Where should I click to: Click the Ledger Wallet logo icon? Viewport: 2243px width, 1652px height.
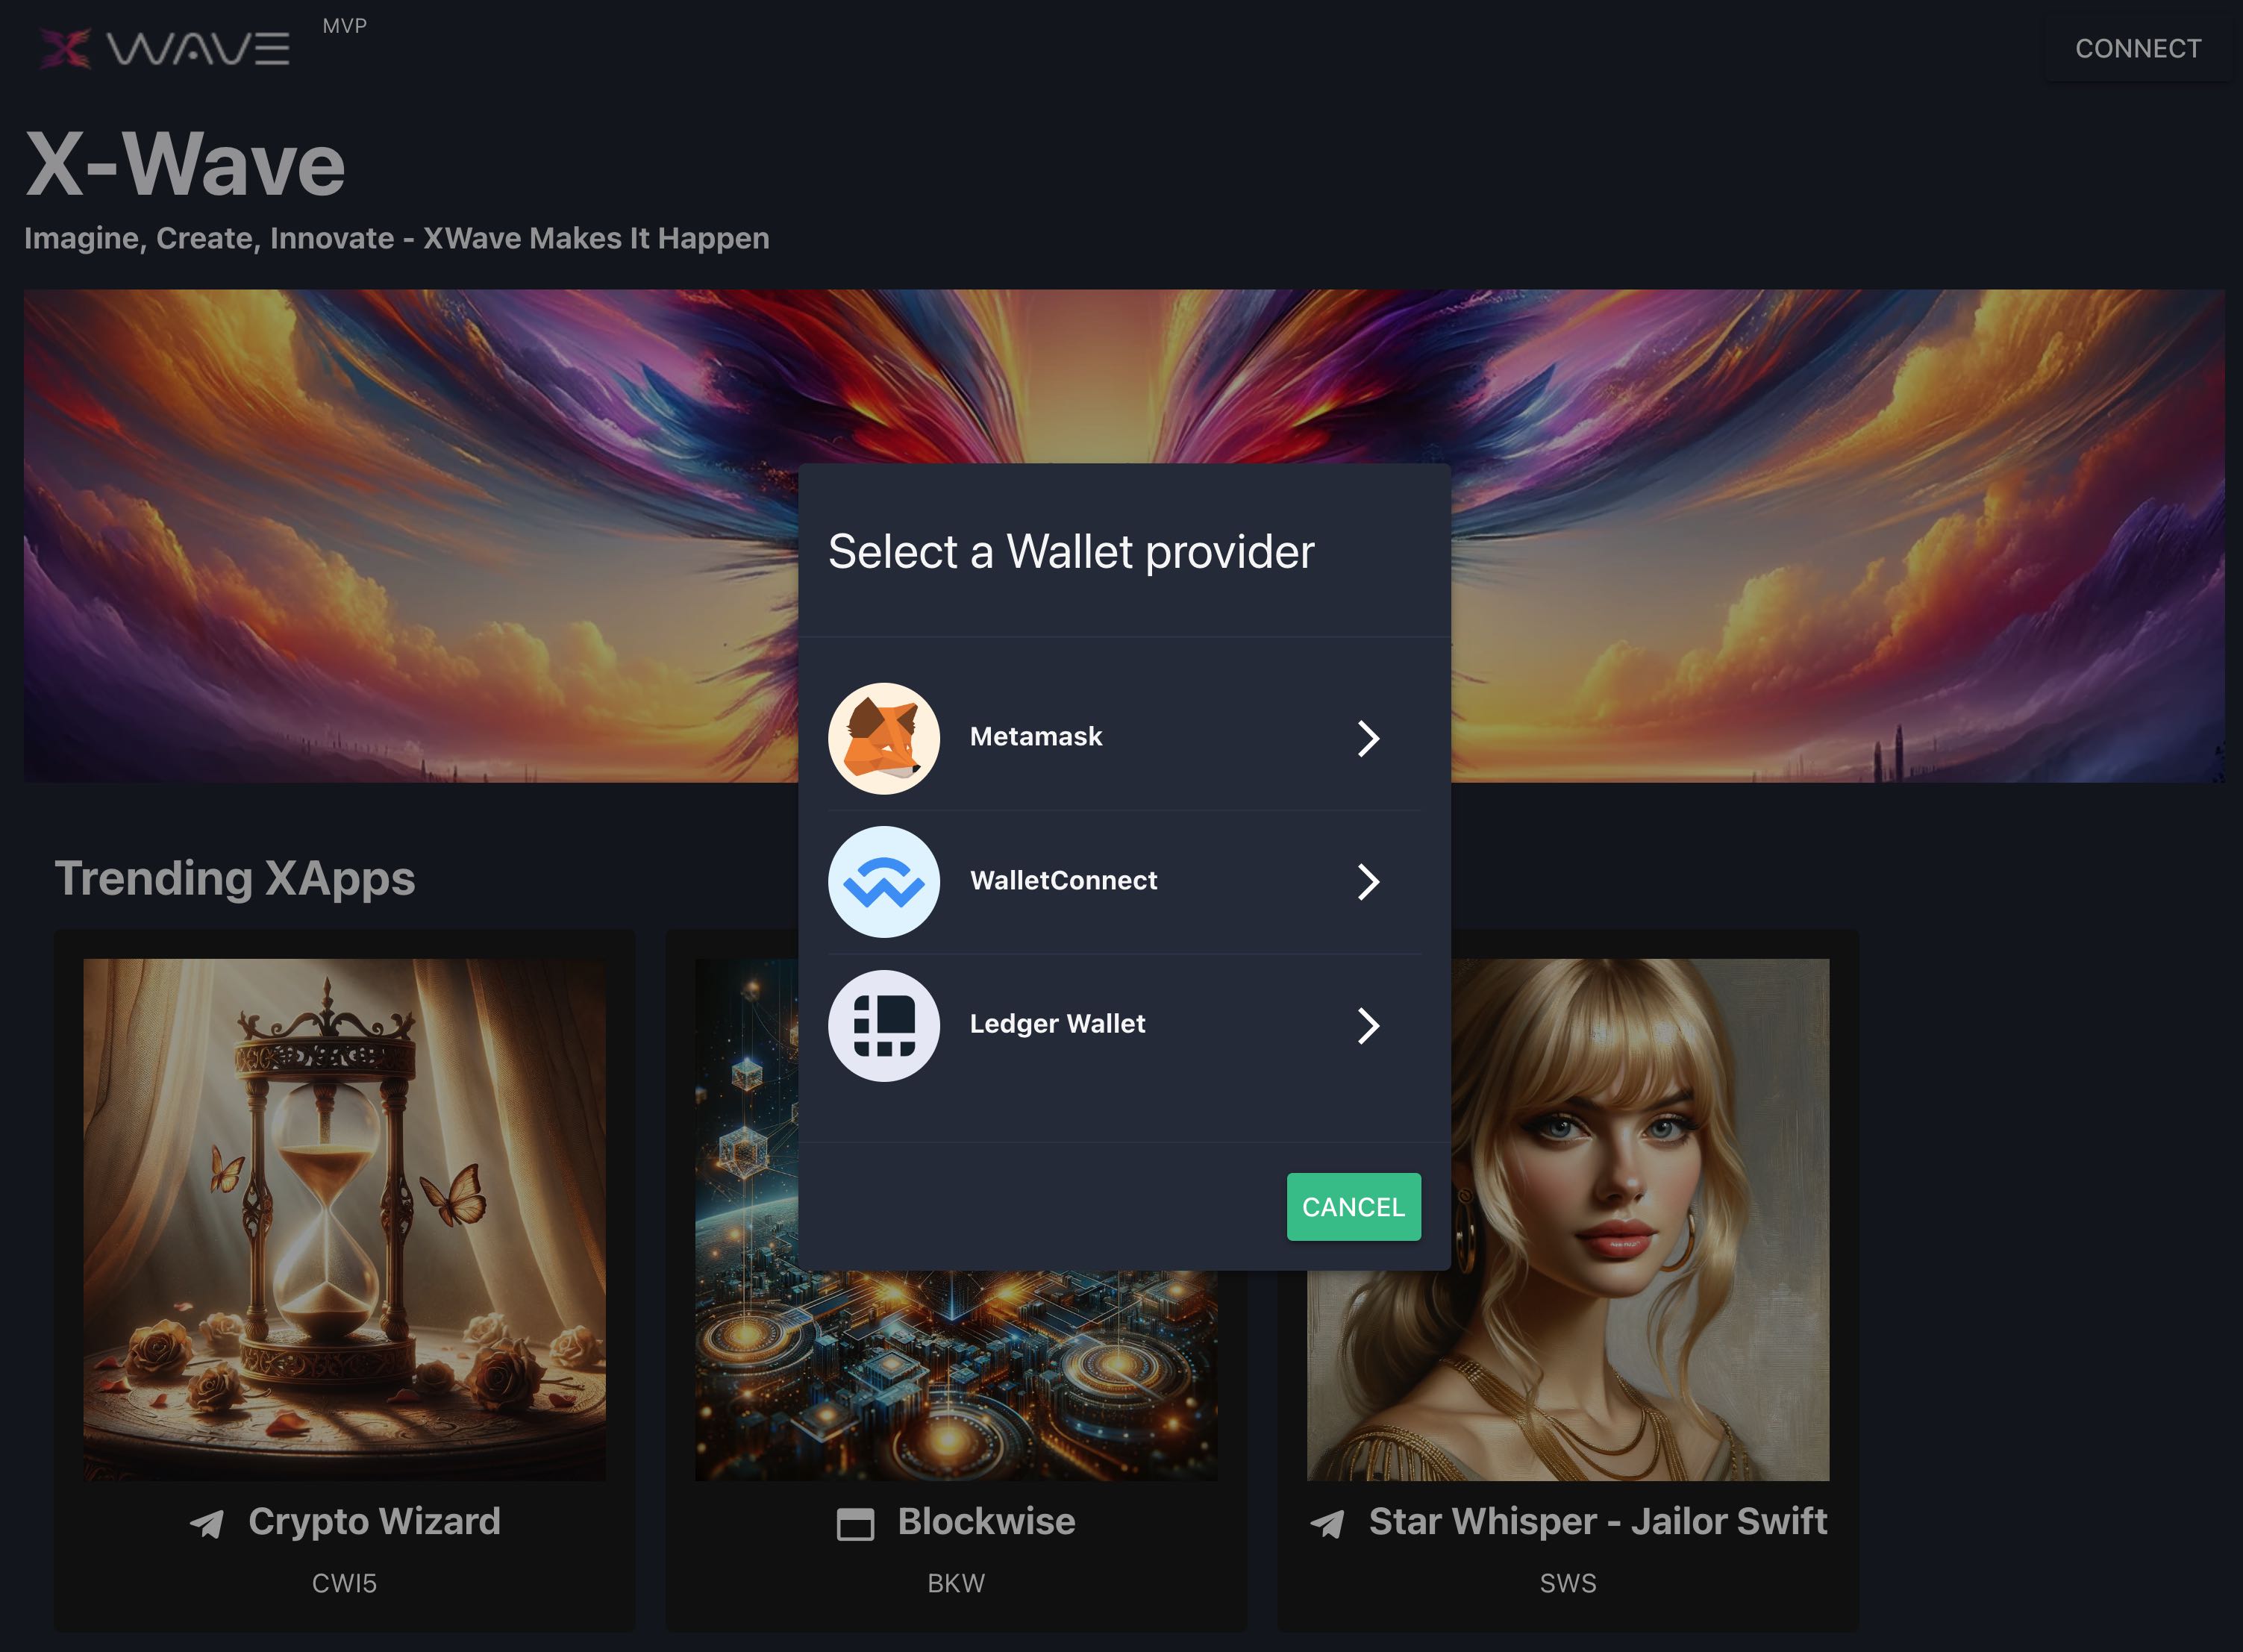pyautogui.click(x=883, y=1025)
